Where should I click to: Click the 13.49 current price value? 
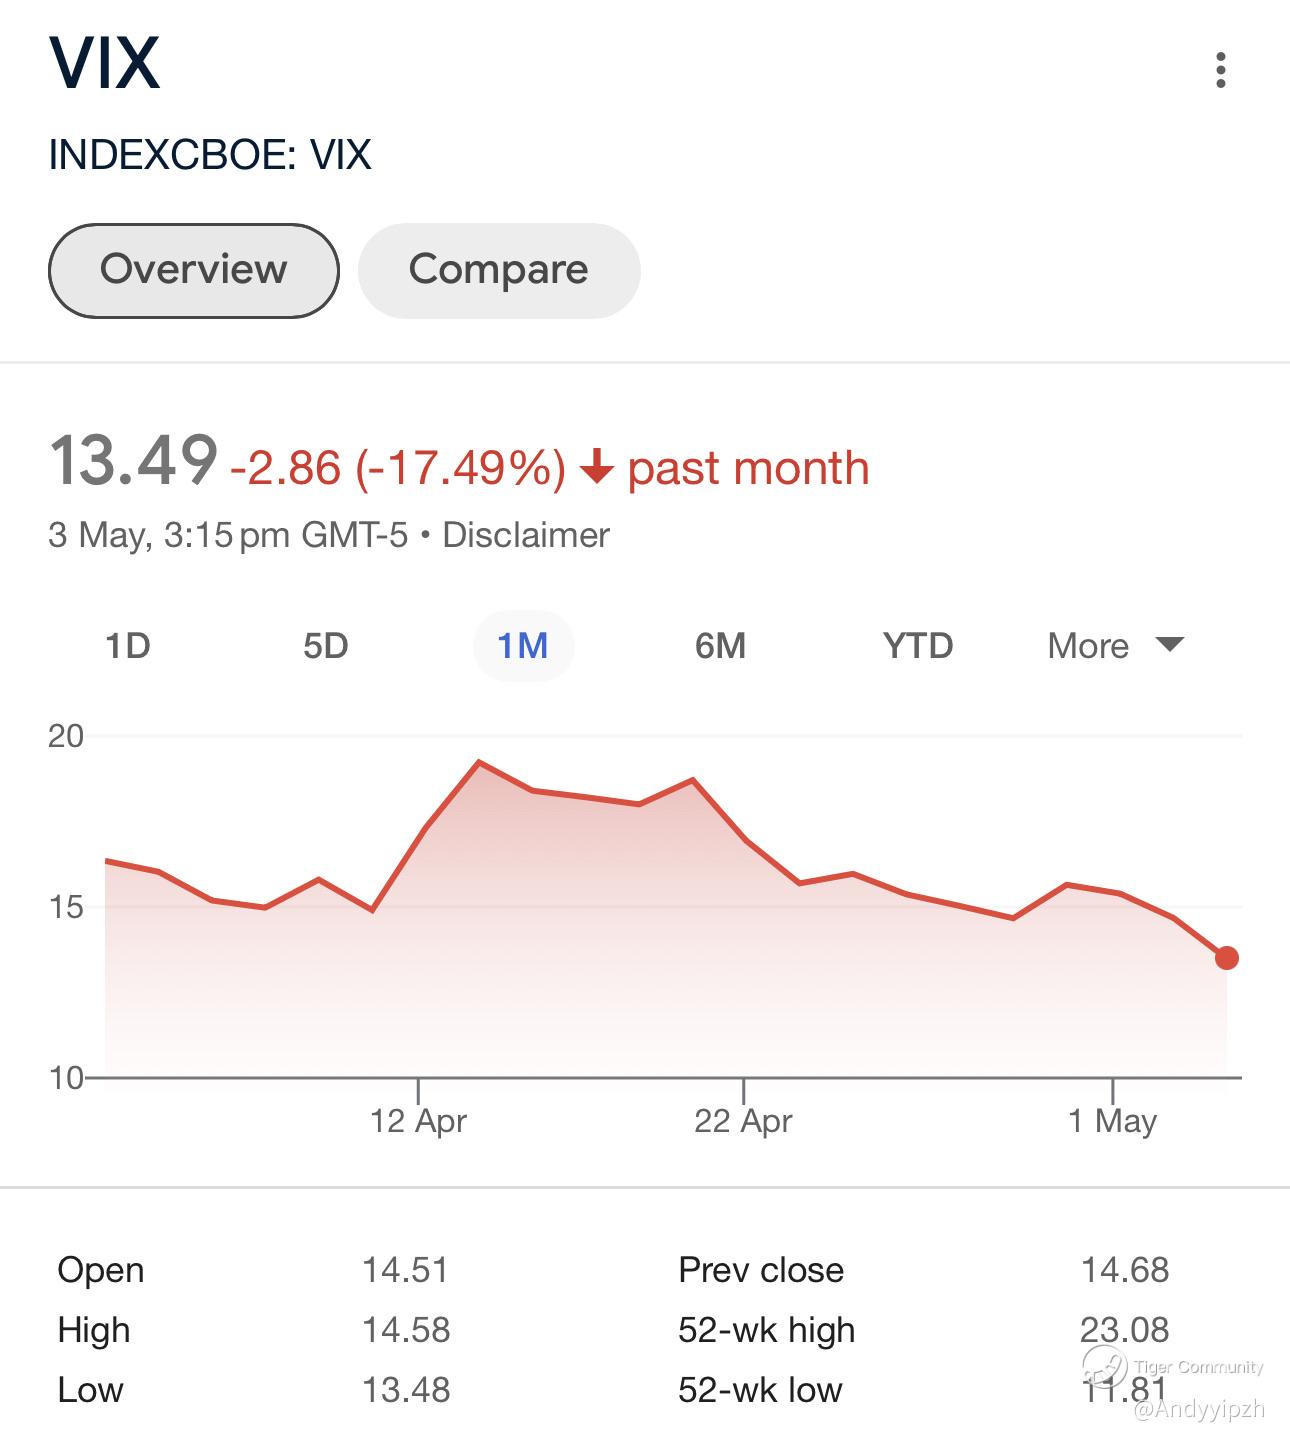[x=133, y=462]
